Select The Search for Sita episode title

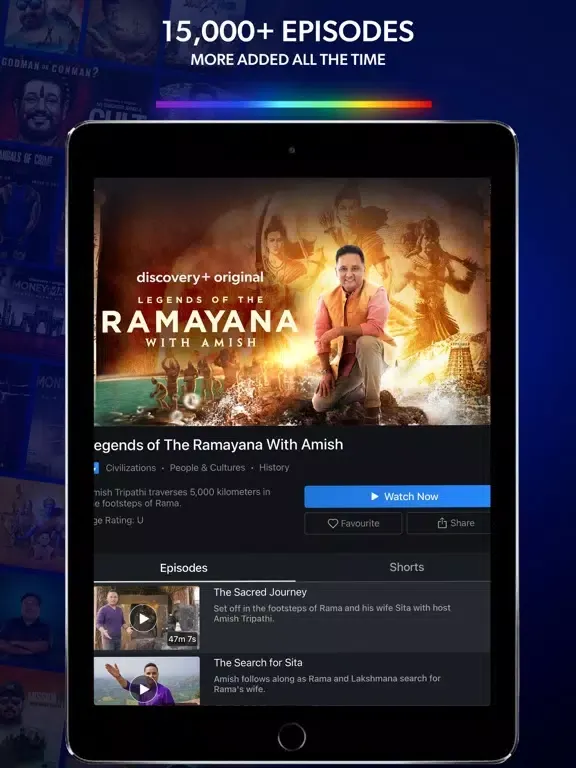coord(258,663)
